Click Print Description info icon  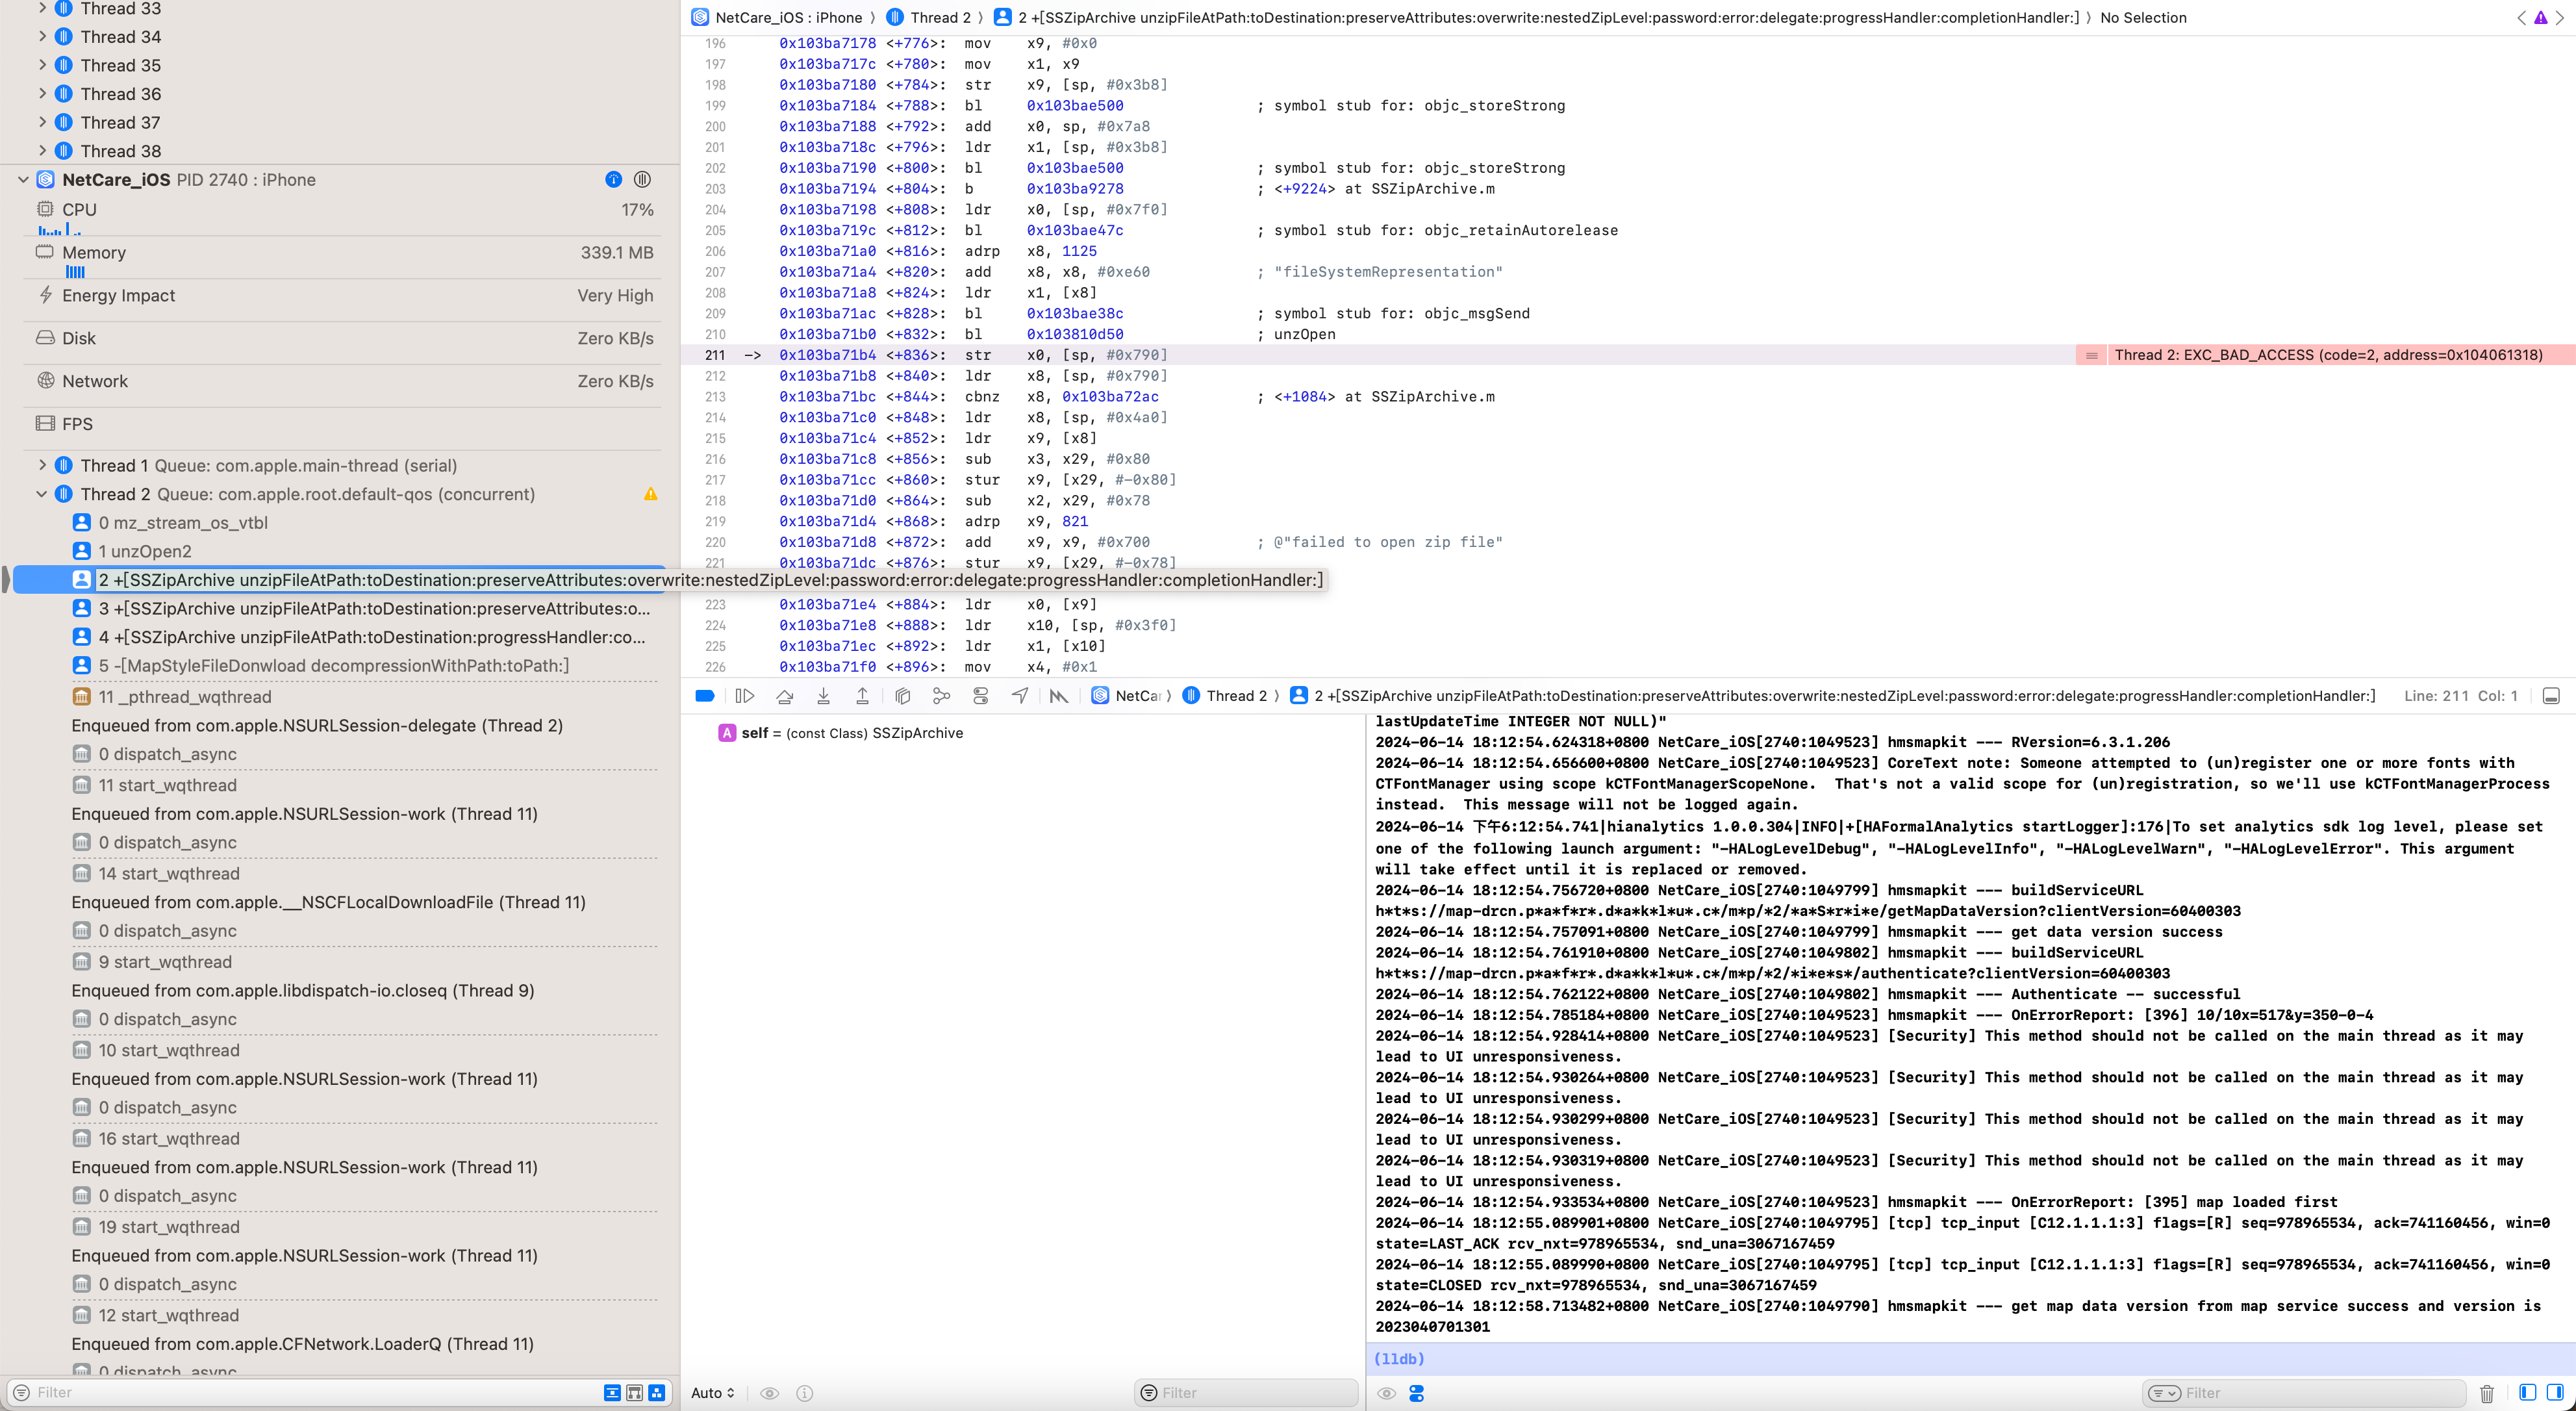click(805, 1393)
